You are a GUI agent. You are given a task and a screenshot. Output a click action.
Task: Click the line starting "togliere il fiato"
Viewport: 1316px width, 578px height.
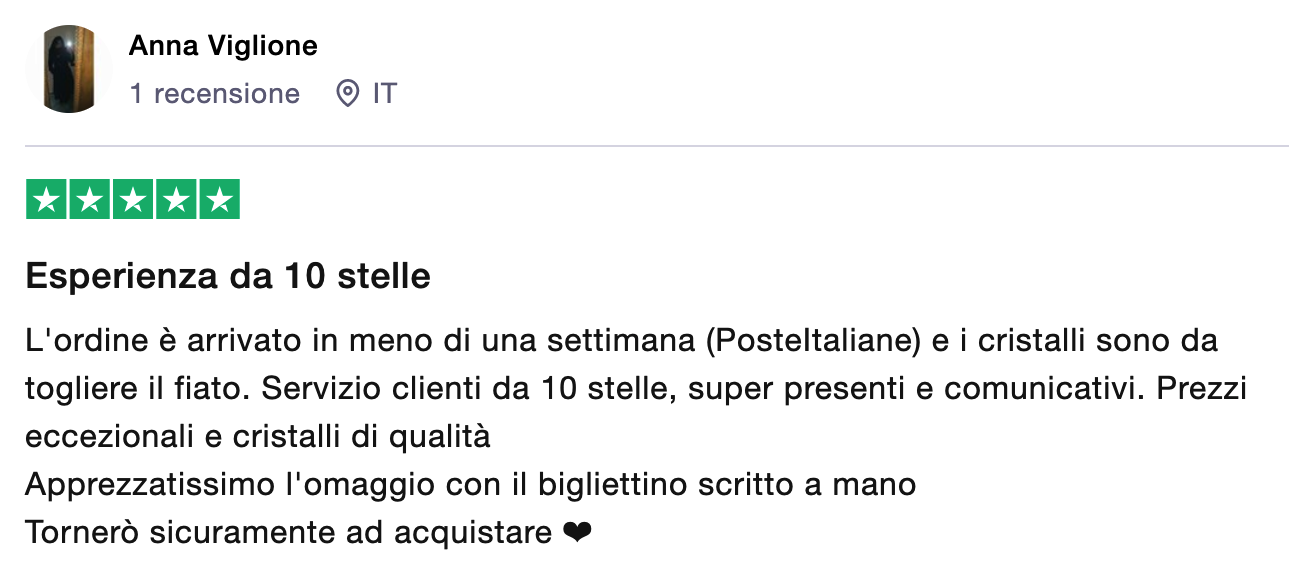pos(636,389)
